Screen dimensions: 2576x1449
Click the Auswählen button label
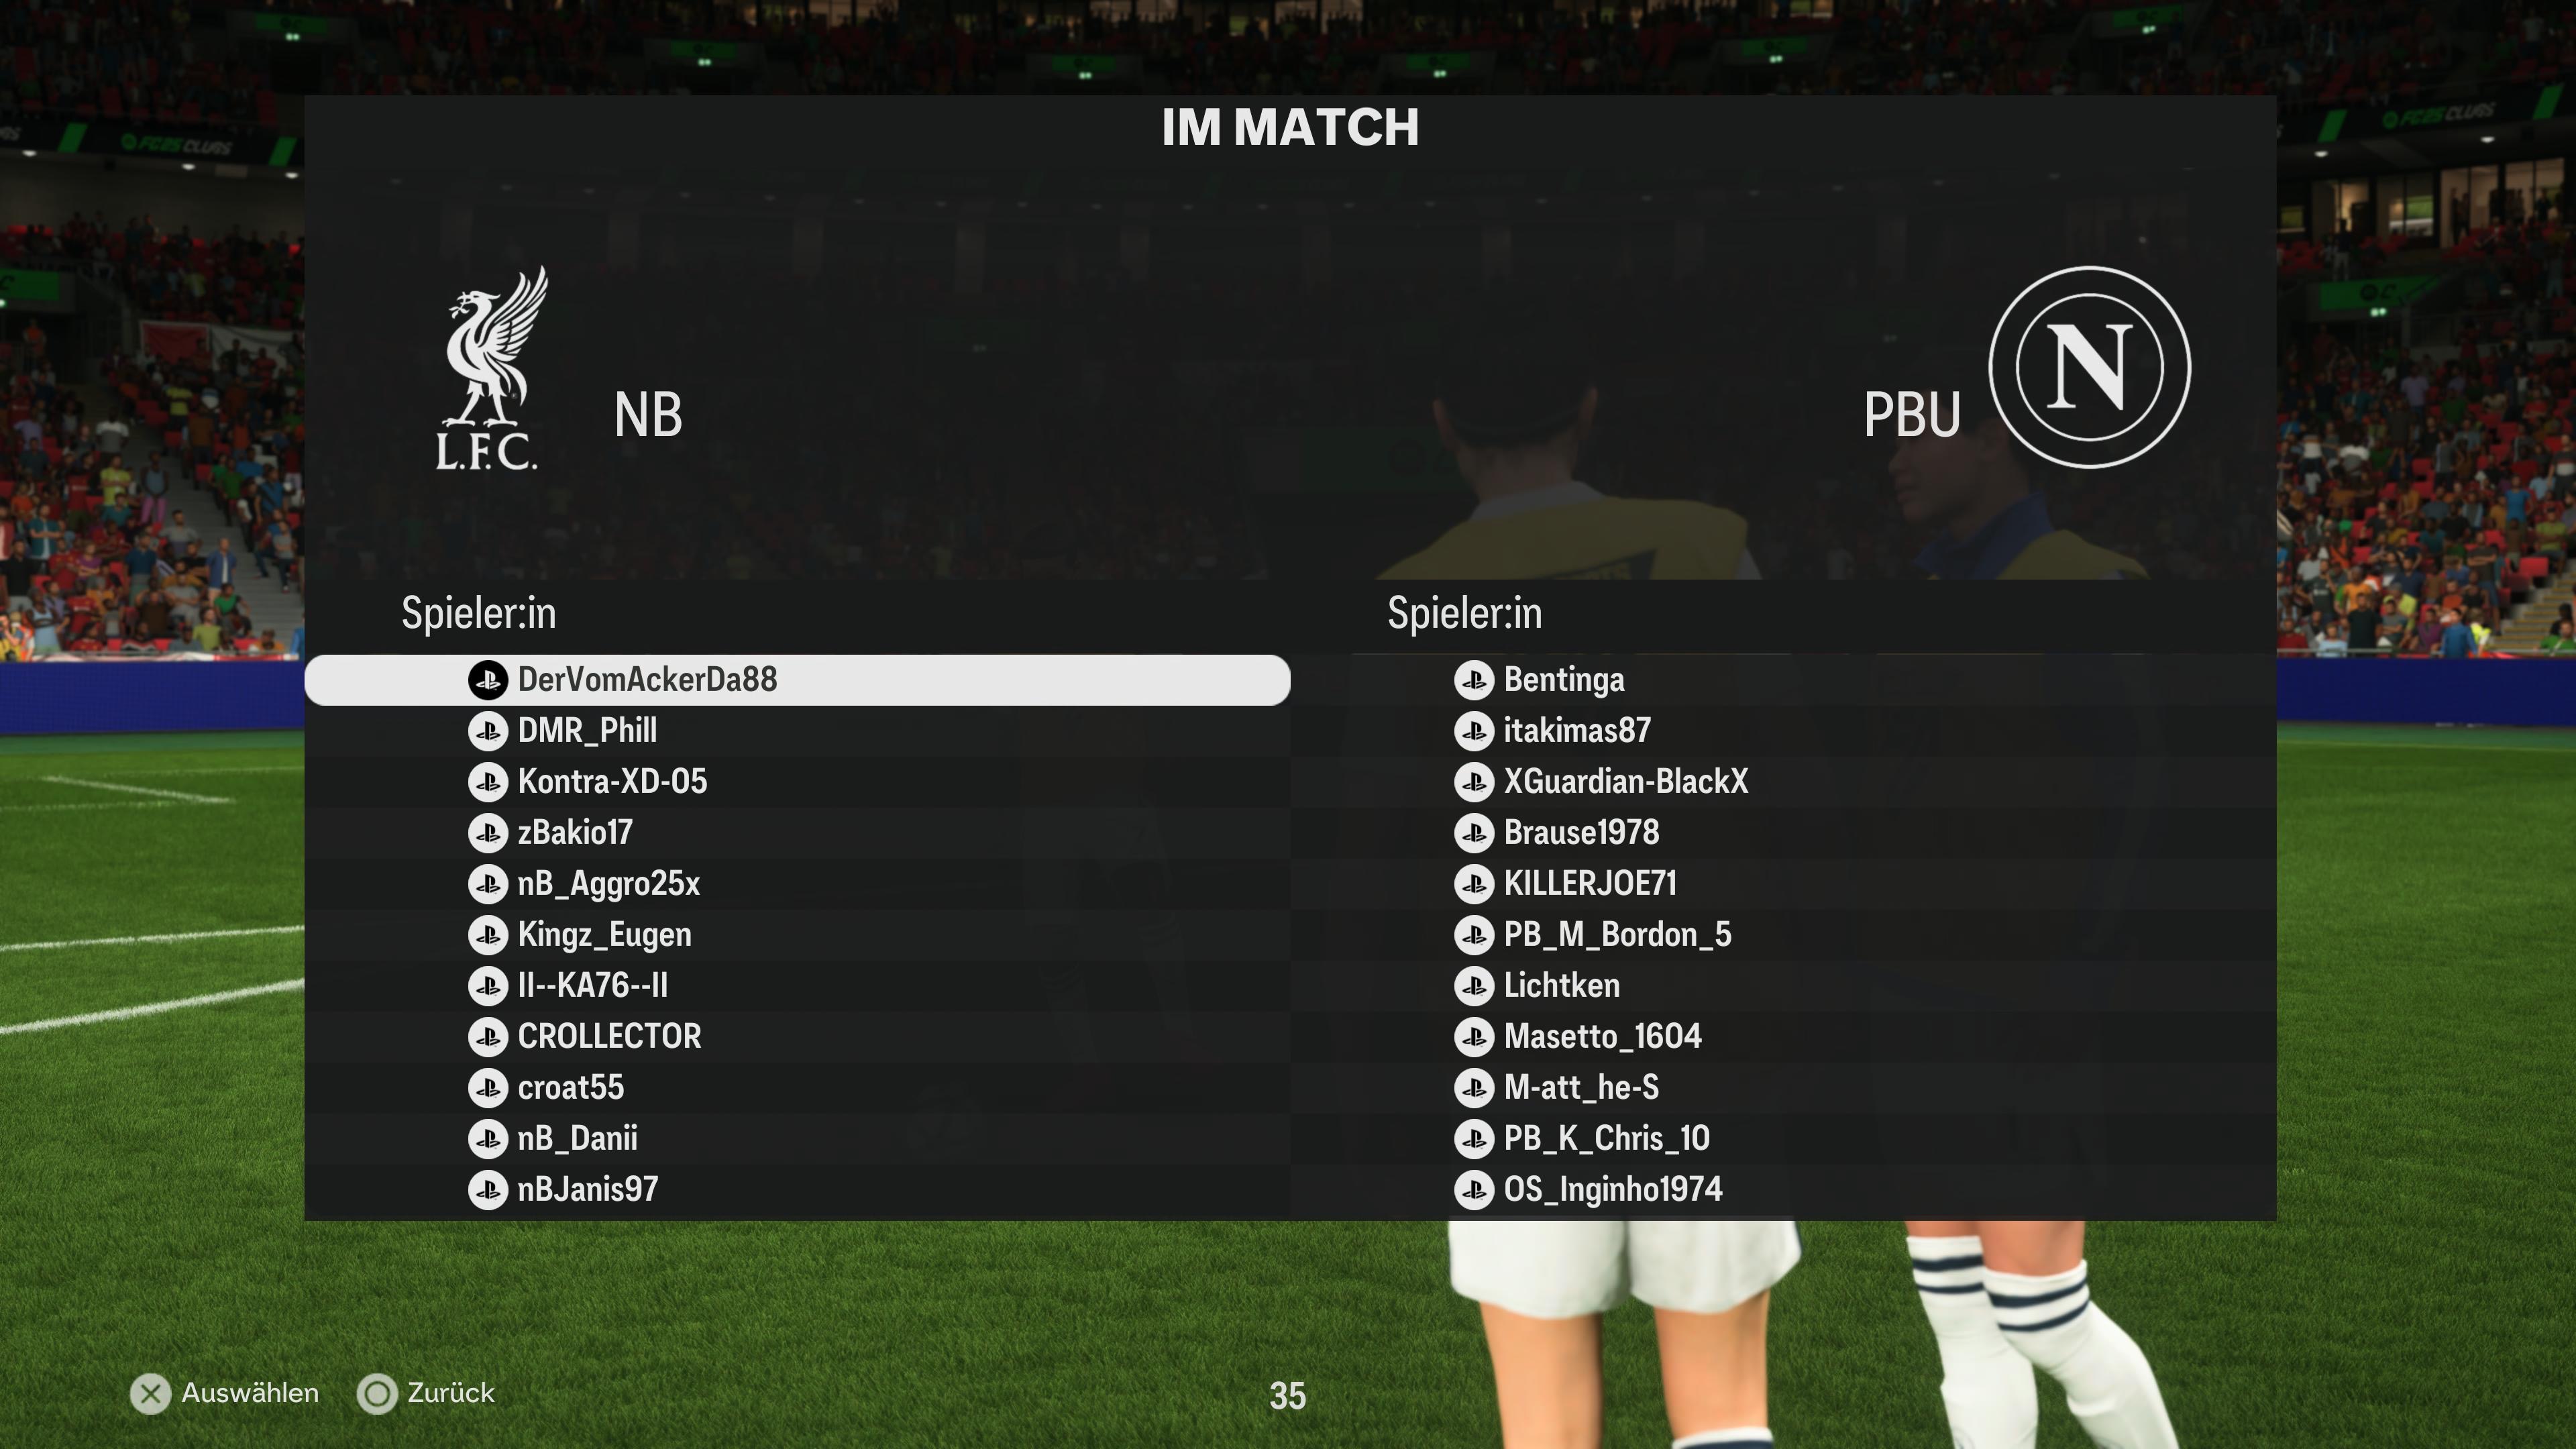[250, 1393]
